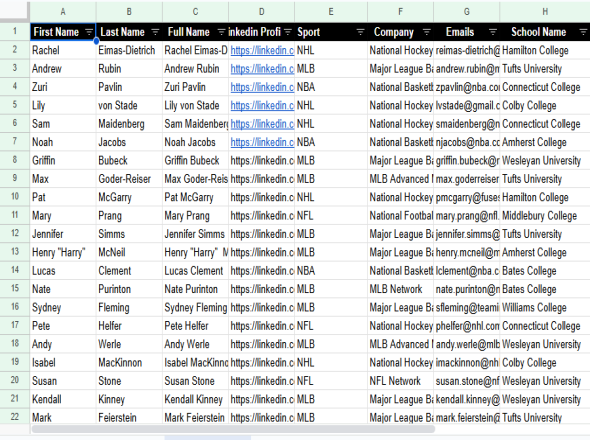590x440 pixels.
Task: Select the Kendall Kinney full name cell
Action: 195,400
